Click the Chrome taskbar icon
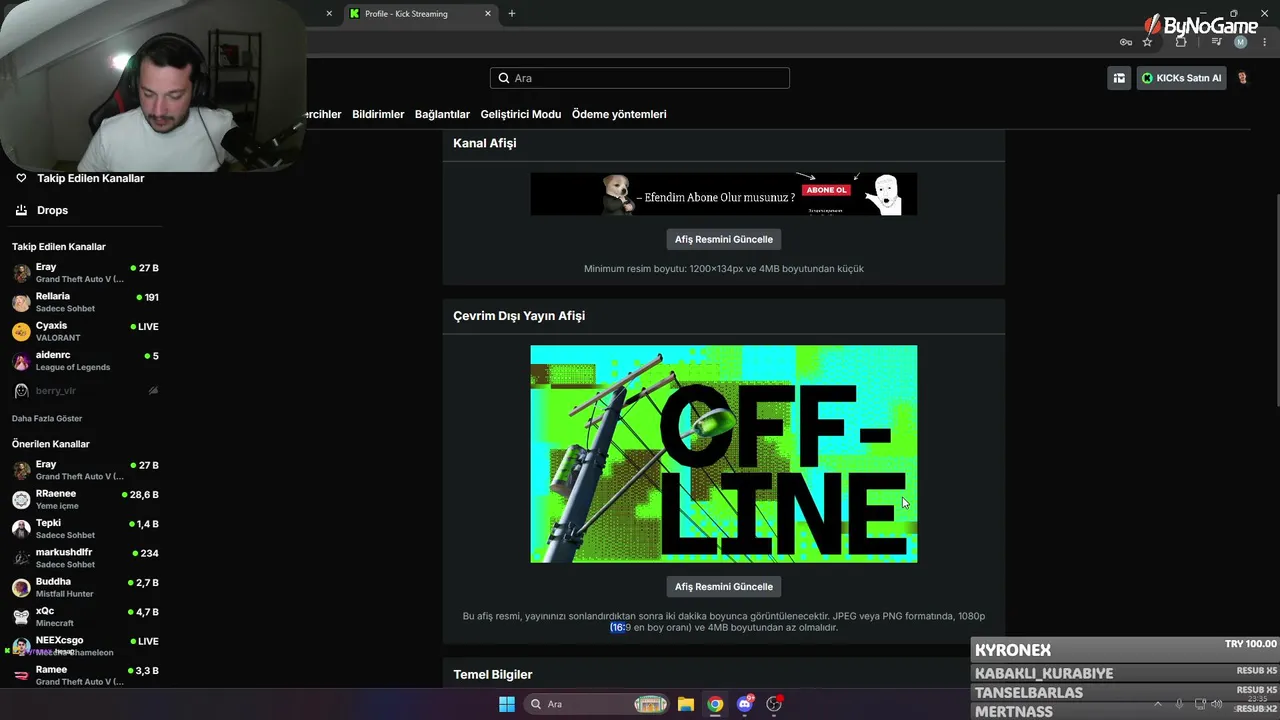The image size is (1280, 720). tap(715, 704)
